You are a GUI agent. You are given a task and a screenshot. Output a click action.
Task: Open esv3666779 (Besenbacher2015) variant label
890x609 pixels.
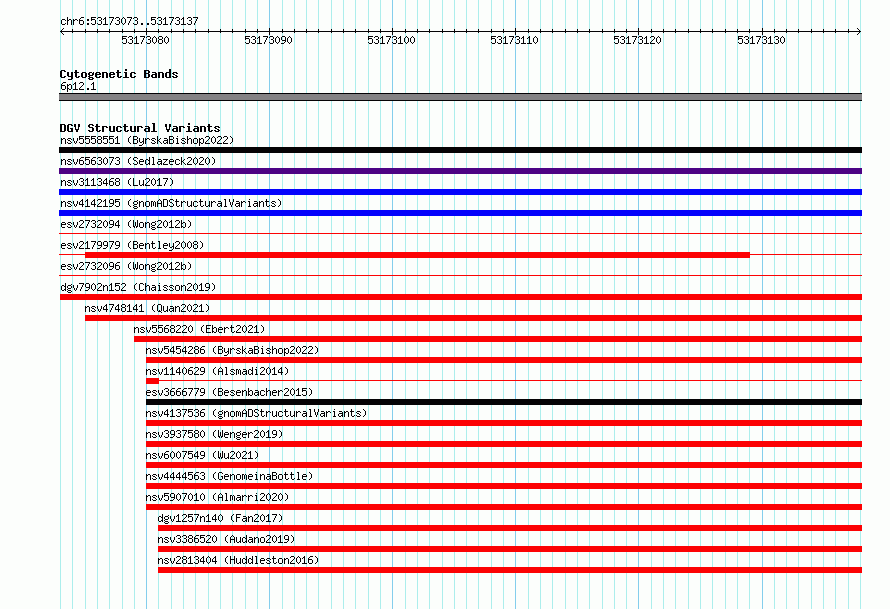pos(229,392)
